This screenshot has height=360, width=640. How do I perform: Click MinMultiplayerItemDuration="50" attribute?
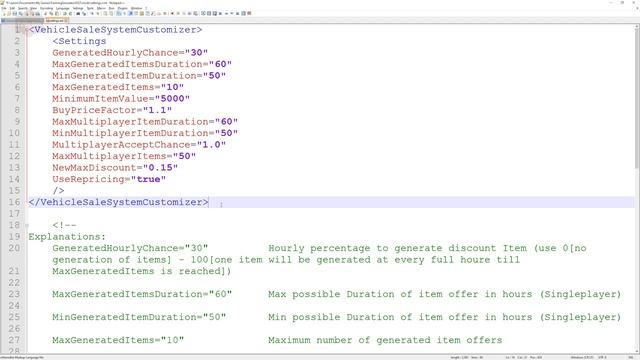click(145, 133)
